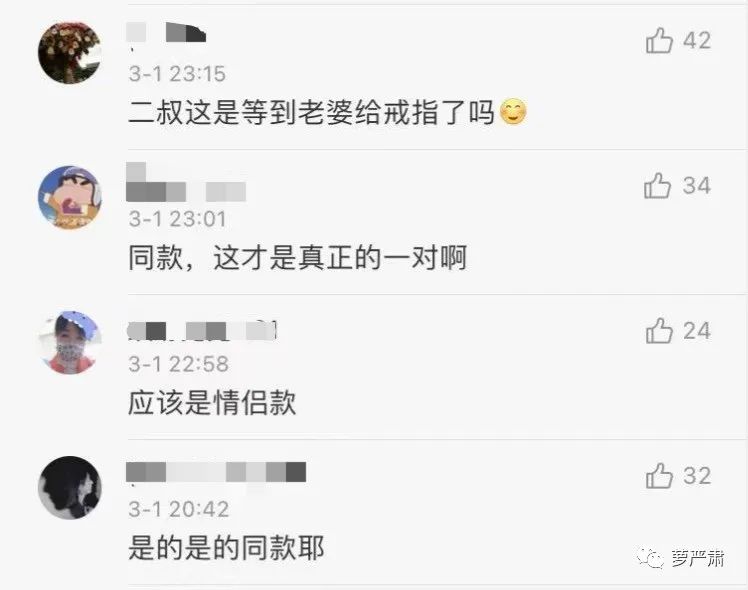View the masked person avatar profile
Image resolution: width=748 pixels, height=590 pixels.
(70, 342)
